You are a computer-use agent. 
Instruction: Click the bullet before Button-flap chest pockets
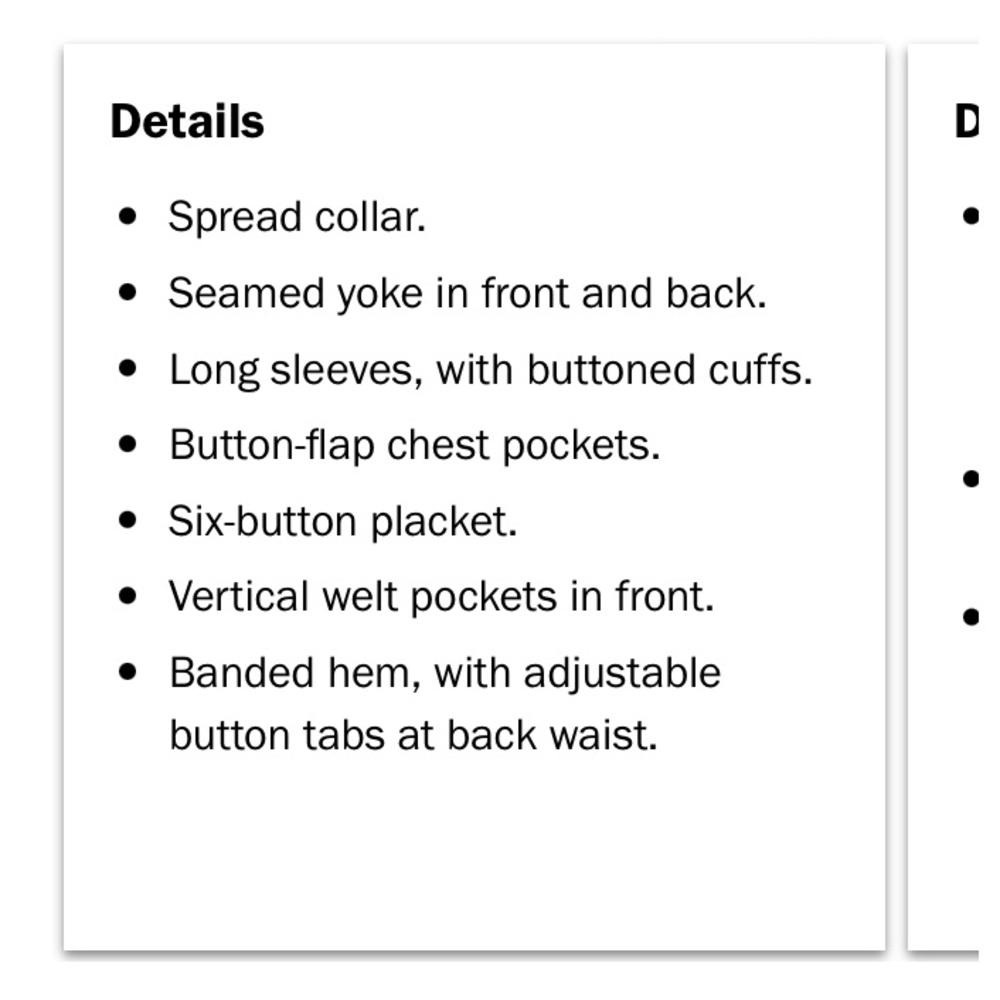[x=128, y=444]
